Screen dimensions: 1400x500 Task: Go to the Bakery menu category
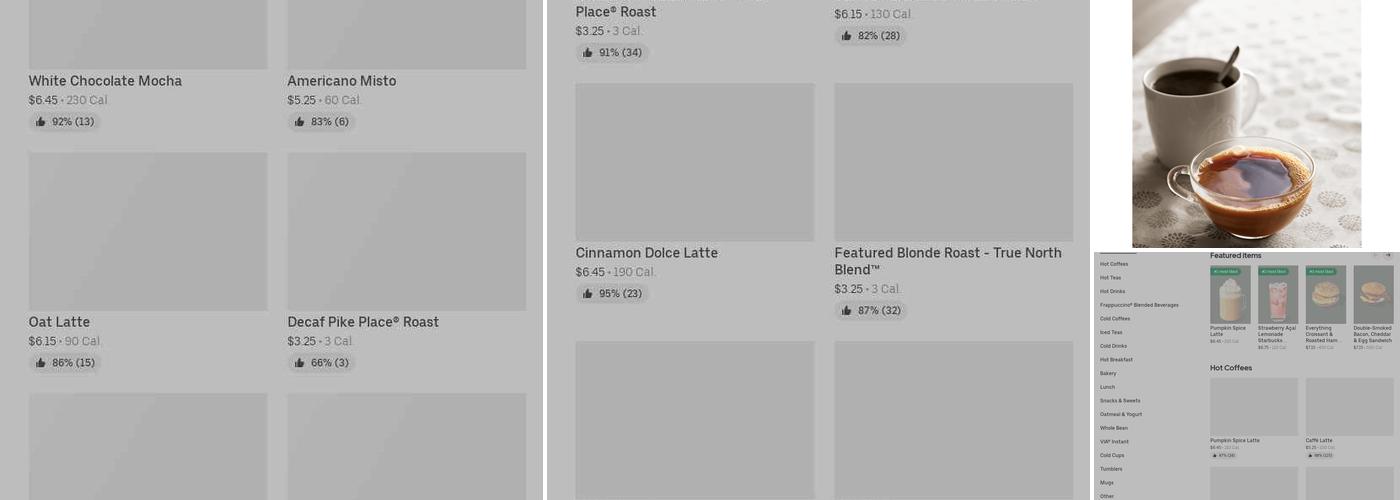pyautogui.click(x=1108, y=373)
